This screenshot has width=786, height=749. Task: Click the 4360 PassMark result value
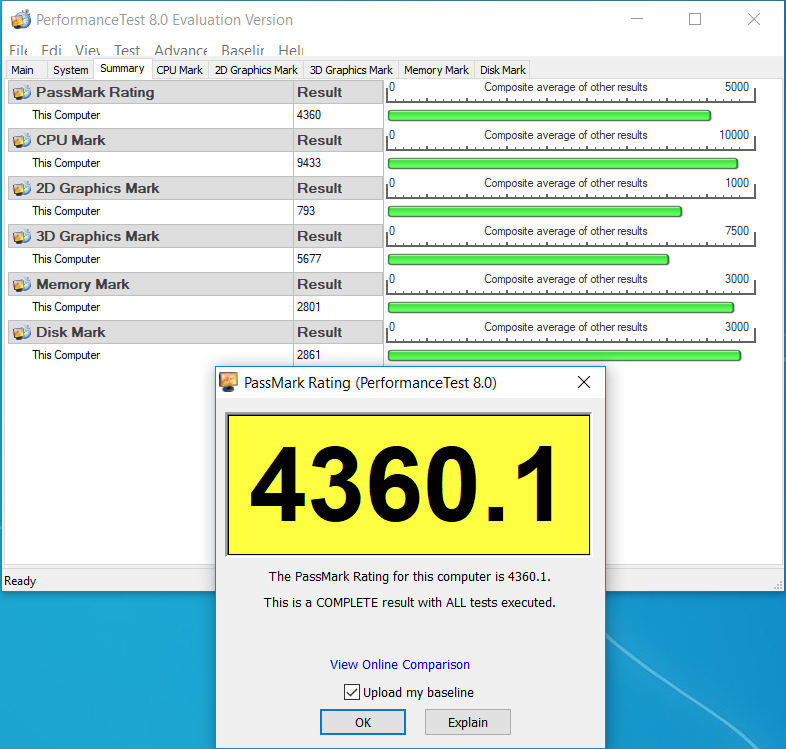[309, 115]
